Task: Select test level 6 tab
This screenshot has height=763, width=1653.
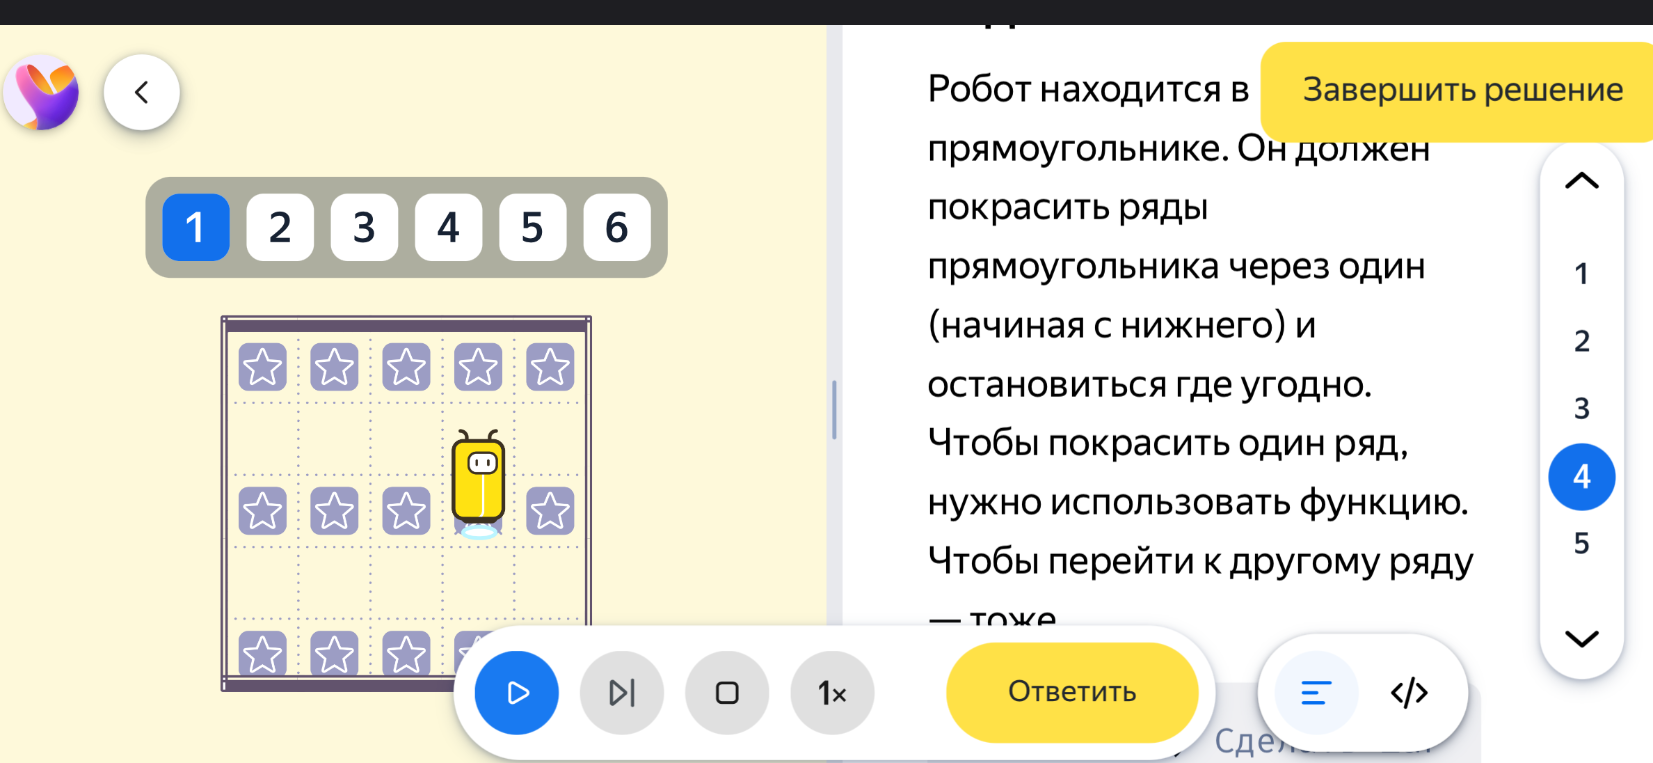Action: pyautogui.click(x=616, y=227)
